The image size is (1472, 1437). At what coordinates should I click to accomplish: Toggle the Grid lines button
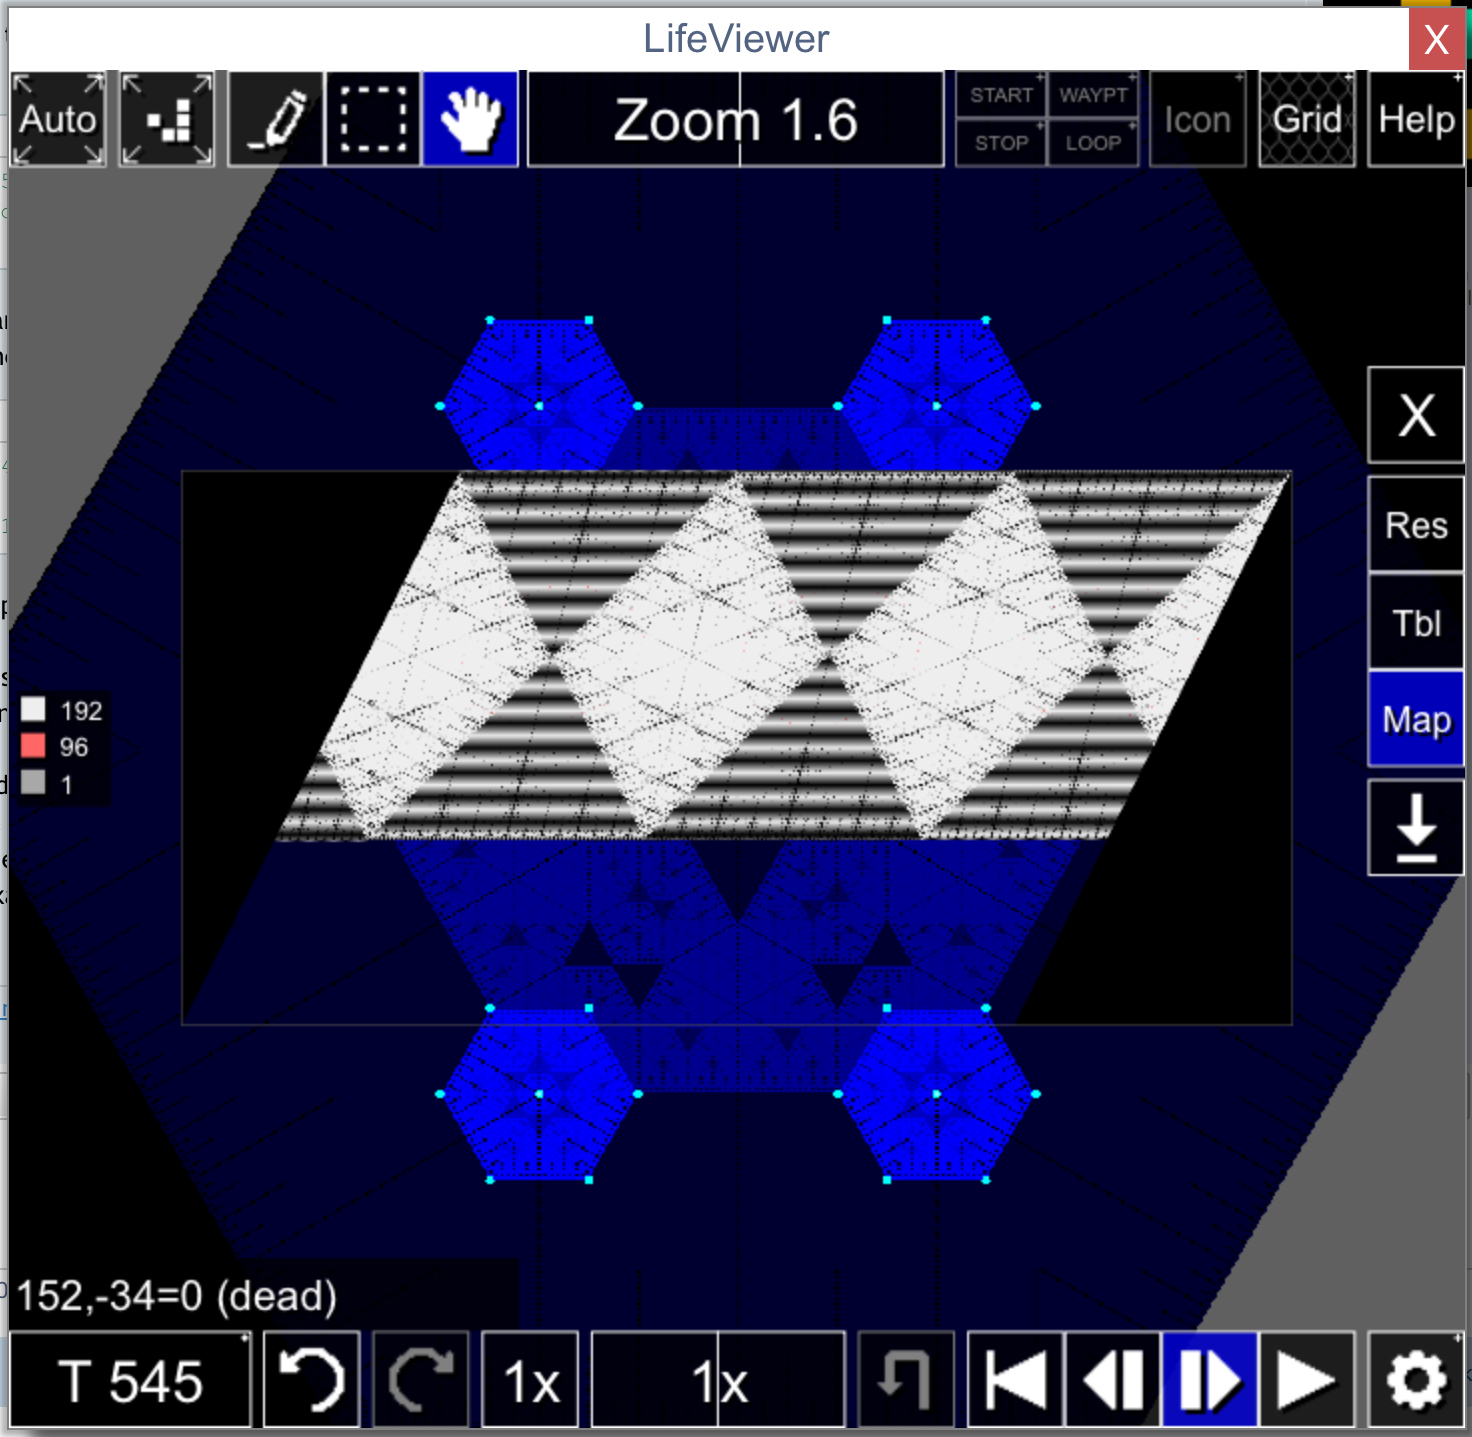coord(1307,119)
